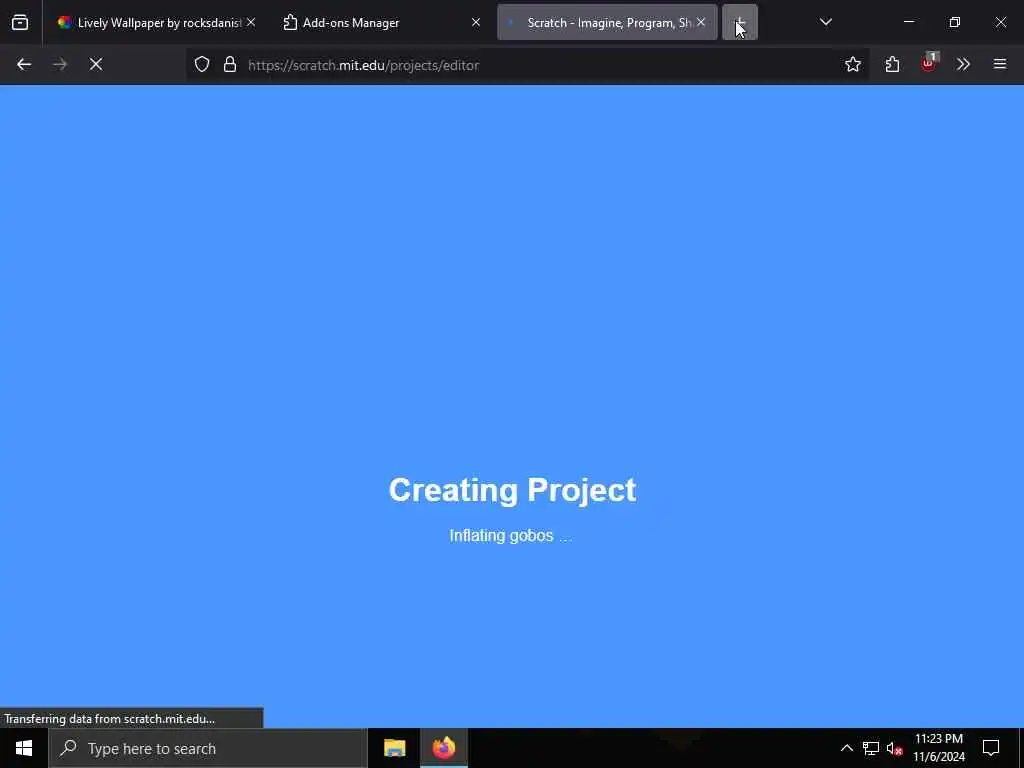The image size is (1024, 768).
Task: Show hidden system tray icons
Action: tap(846, 748)
